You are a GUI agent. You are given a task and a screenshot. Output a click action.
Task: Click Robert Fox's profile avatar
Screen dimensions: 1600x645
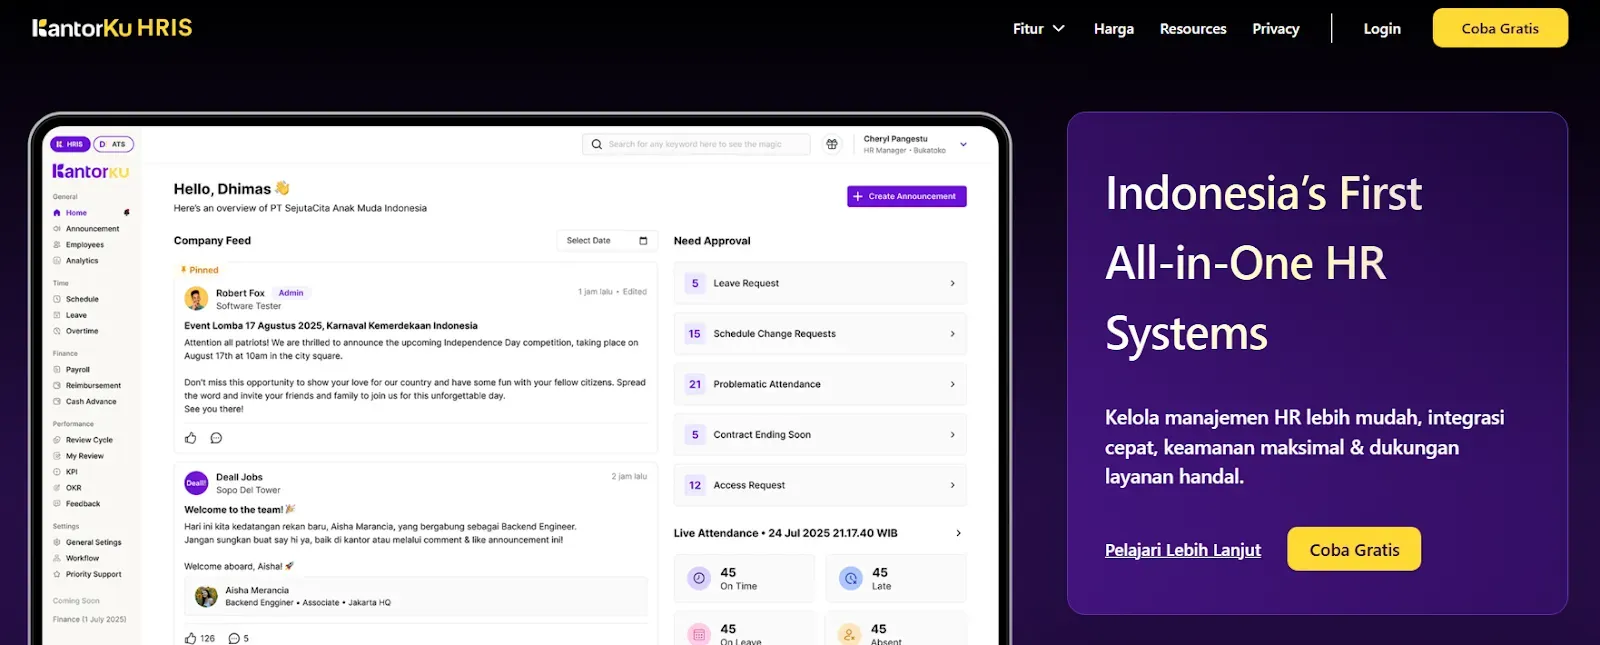click(196, 298)
